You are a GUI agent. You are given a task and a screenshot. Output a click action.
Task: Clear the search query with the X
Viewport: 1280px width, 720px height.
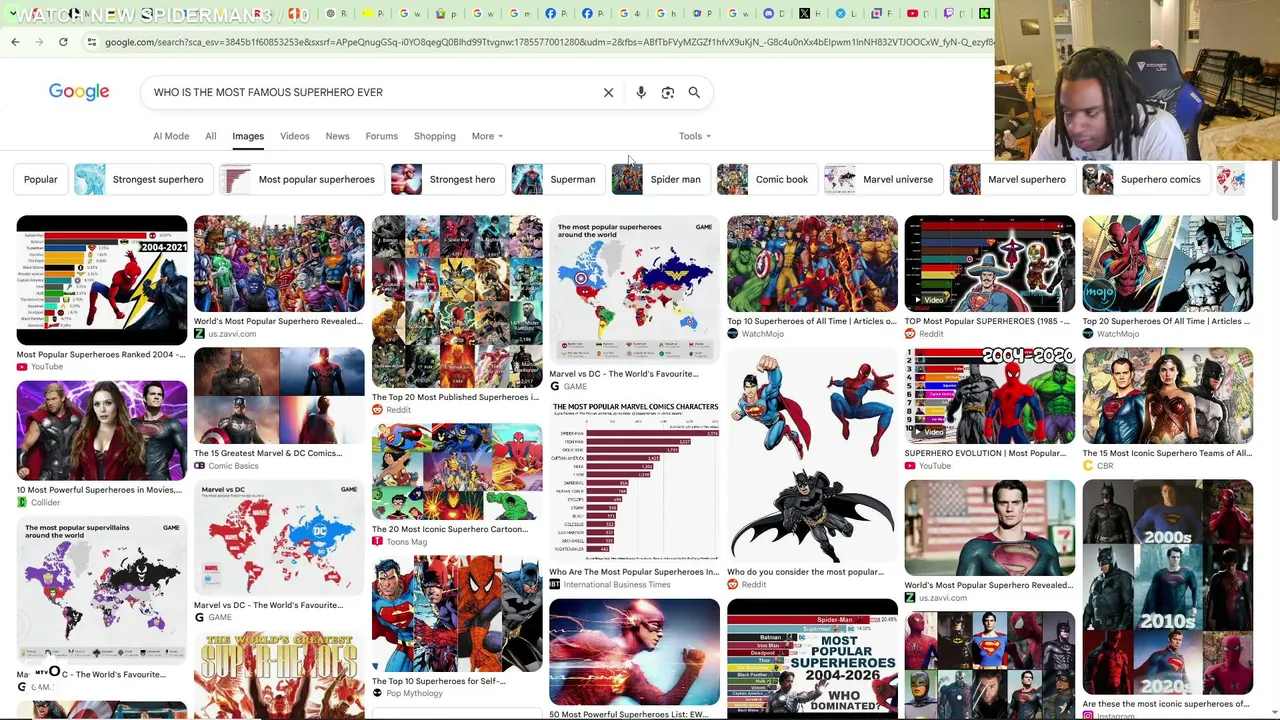coord(608,92)
